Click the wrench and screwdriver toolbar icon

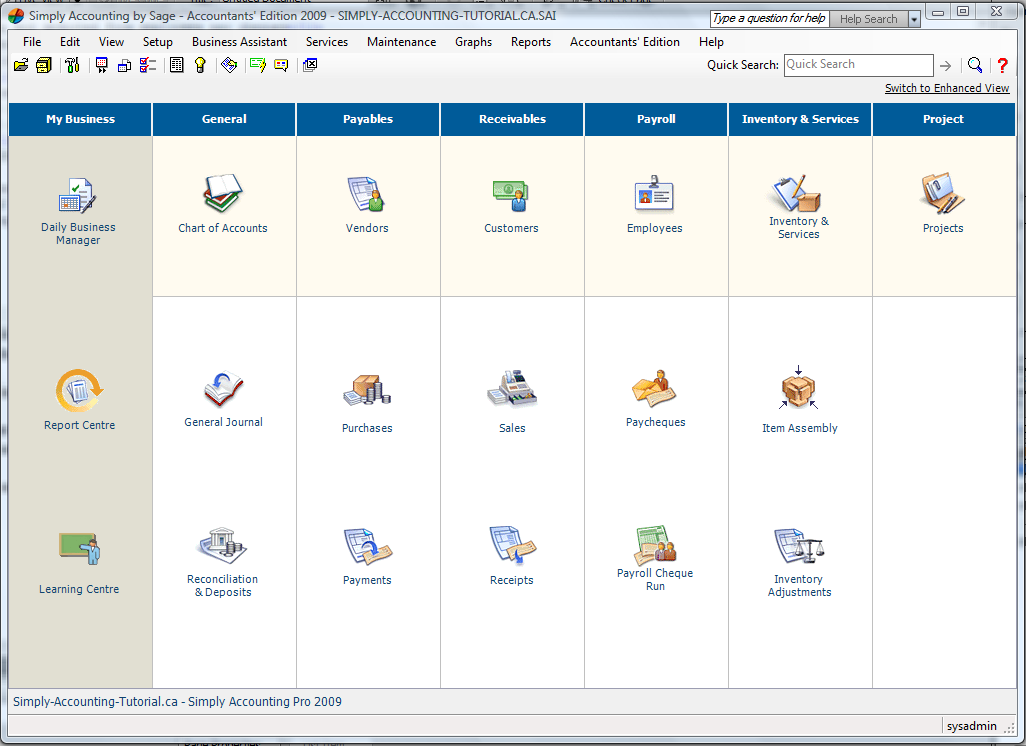click(x=72, y=65)
